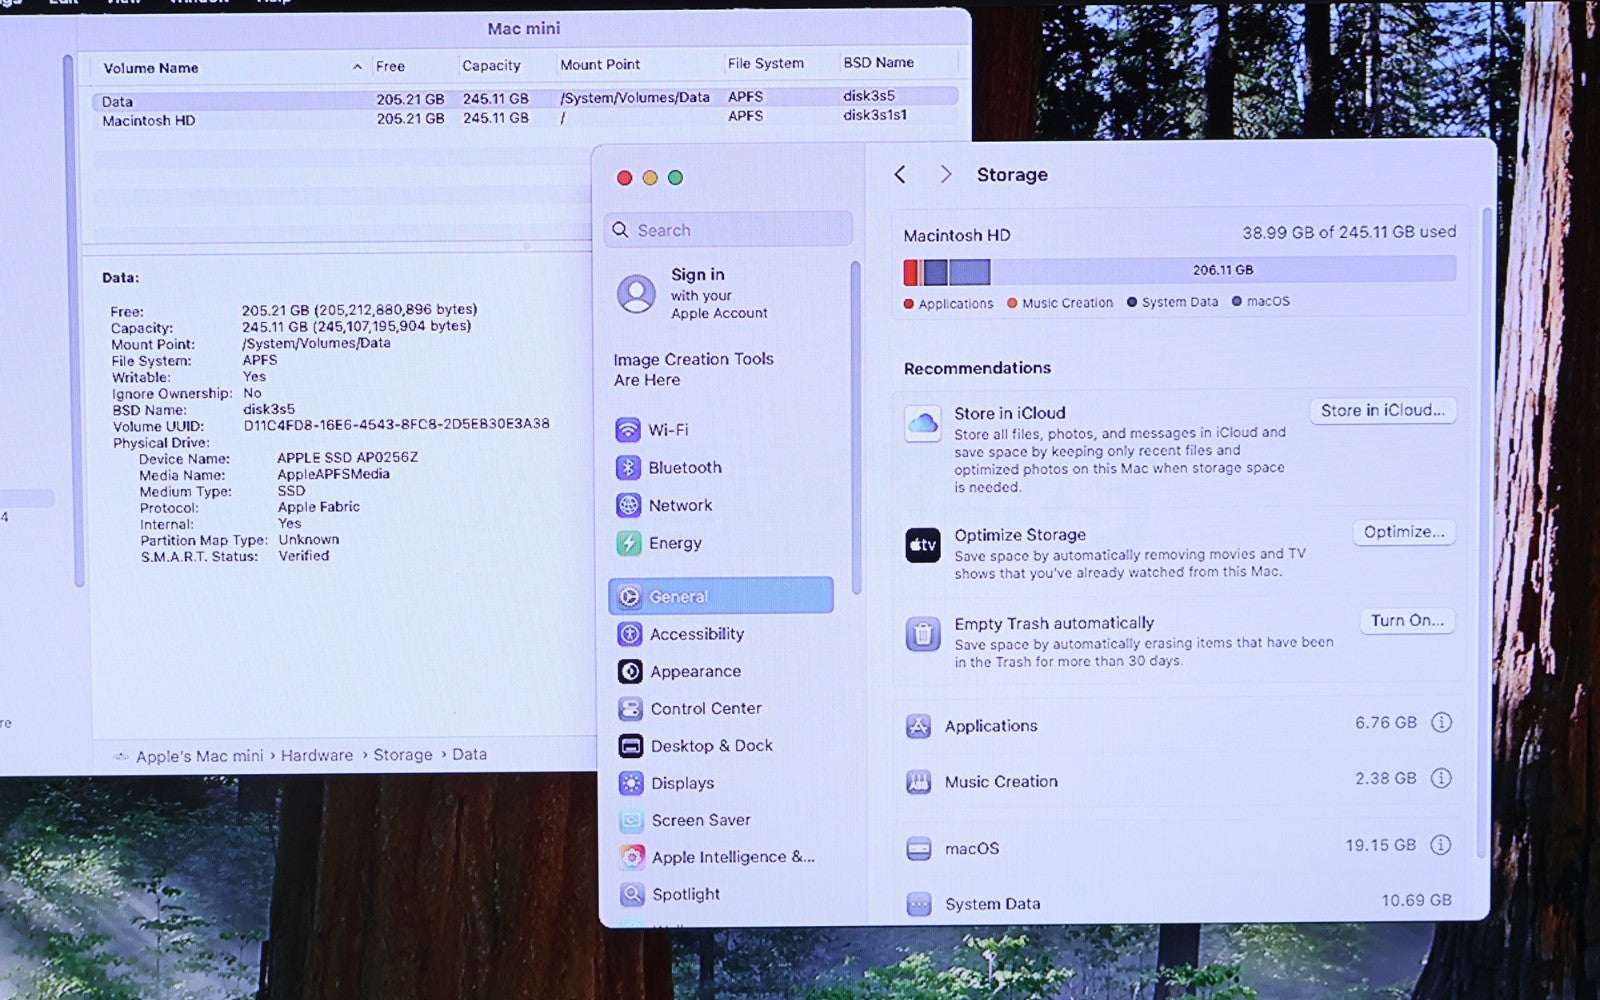Viewport: 1600px width, 1000px height.
Task: Click info icon for Applications storage
Action: tap(1441, 723)
